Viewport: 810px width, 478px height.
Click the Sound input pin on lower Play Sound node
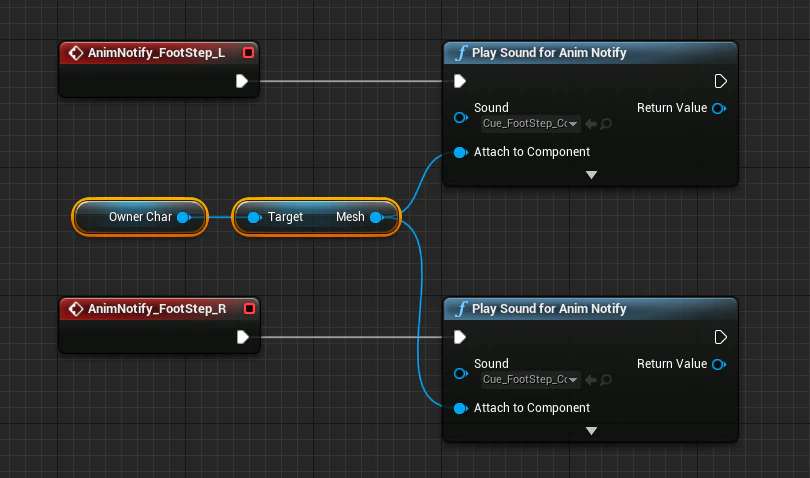461,374
